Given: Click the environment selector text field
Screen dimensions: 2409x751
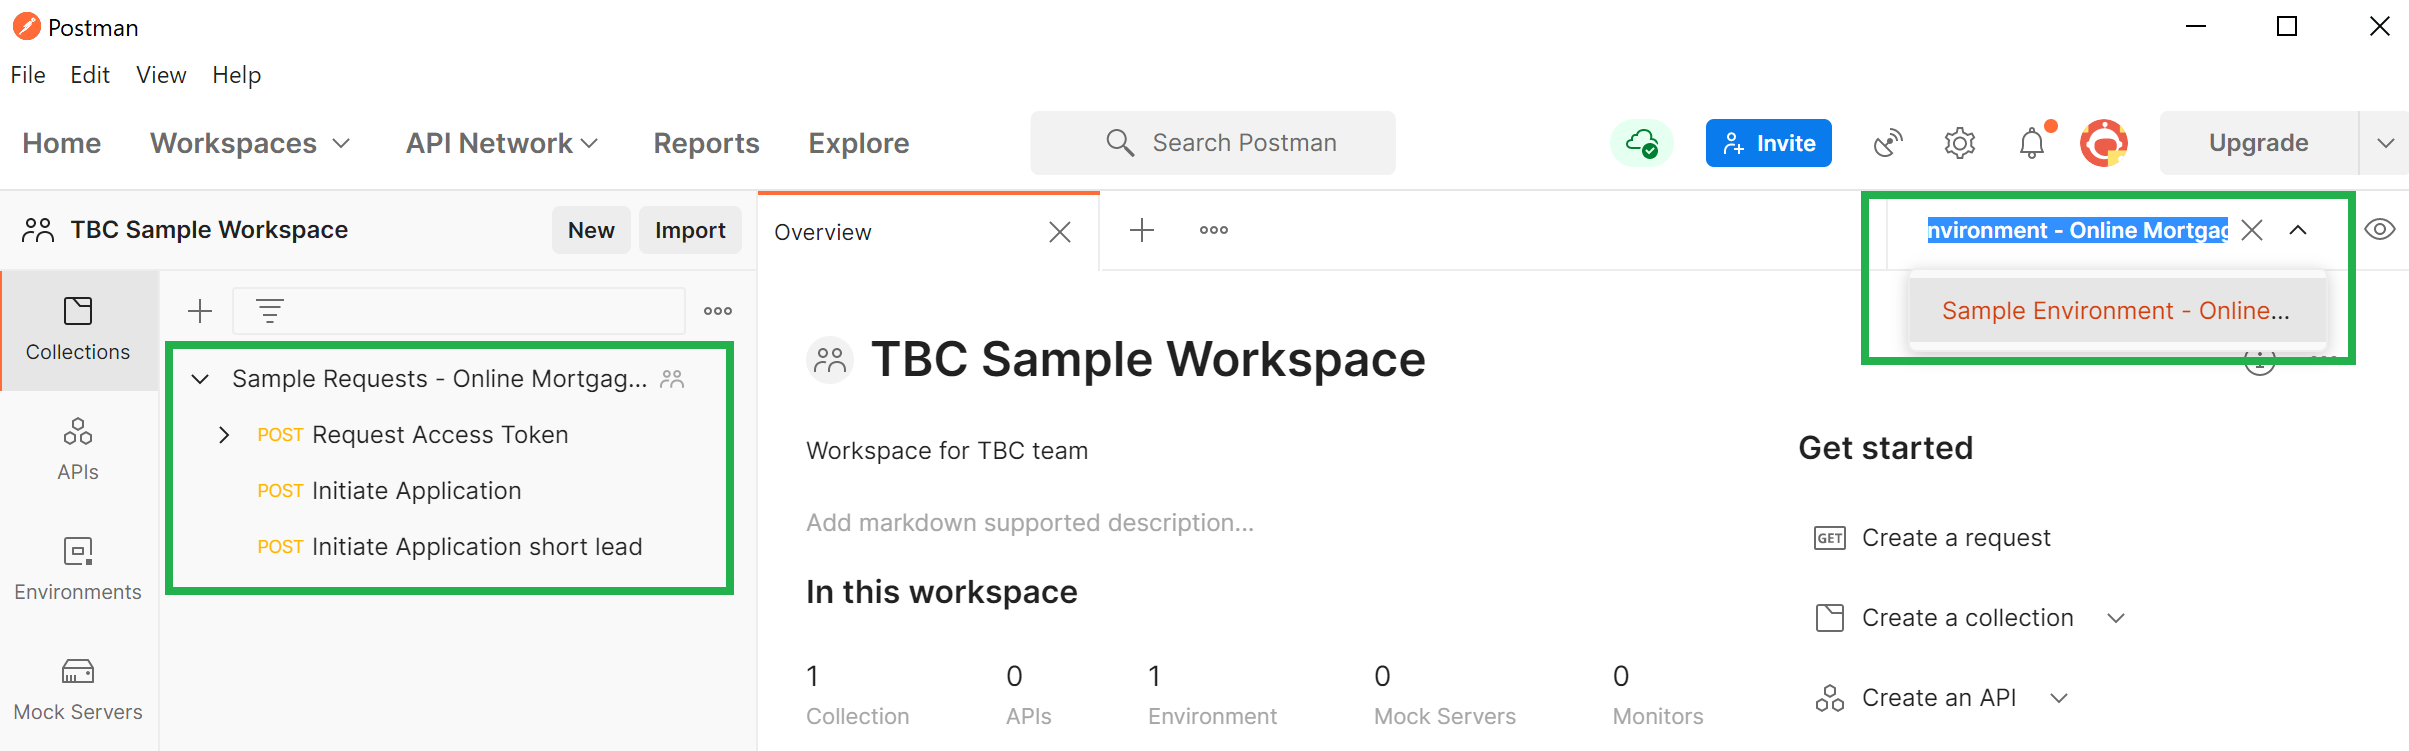Looking at the screenshot, I should coord(2078,230).
